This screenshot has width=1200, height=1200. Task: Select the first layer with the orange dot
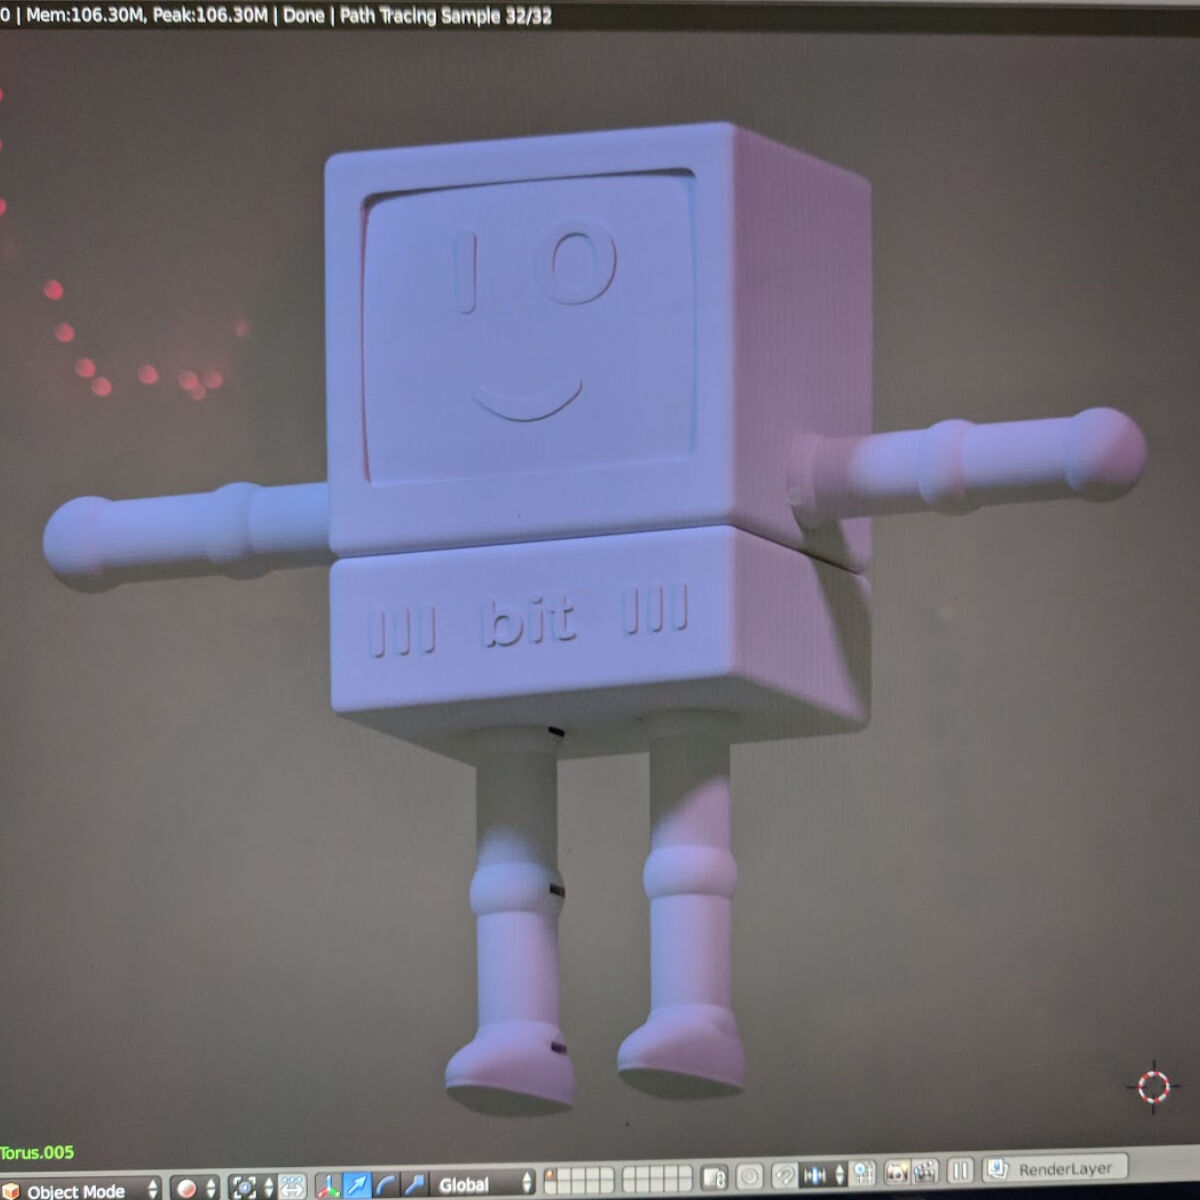point(550,1174)
